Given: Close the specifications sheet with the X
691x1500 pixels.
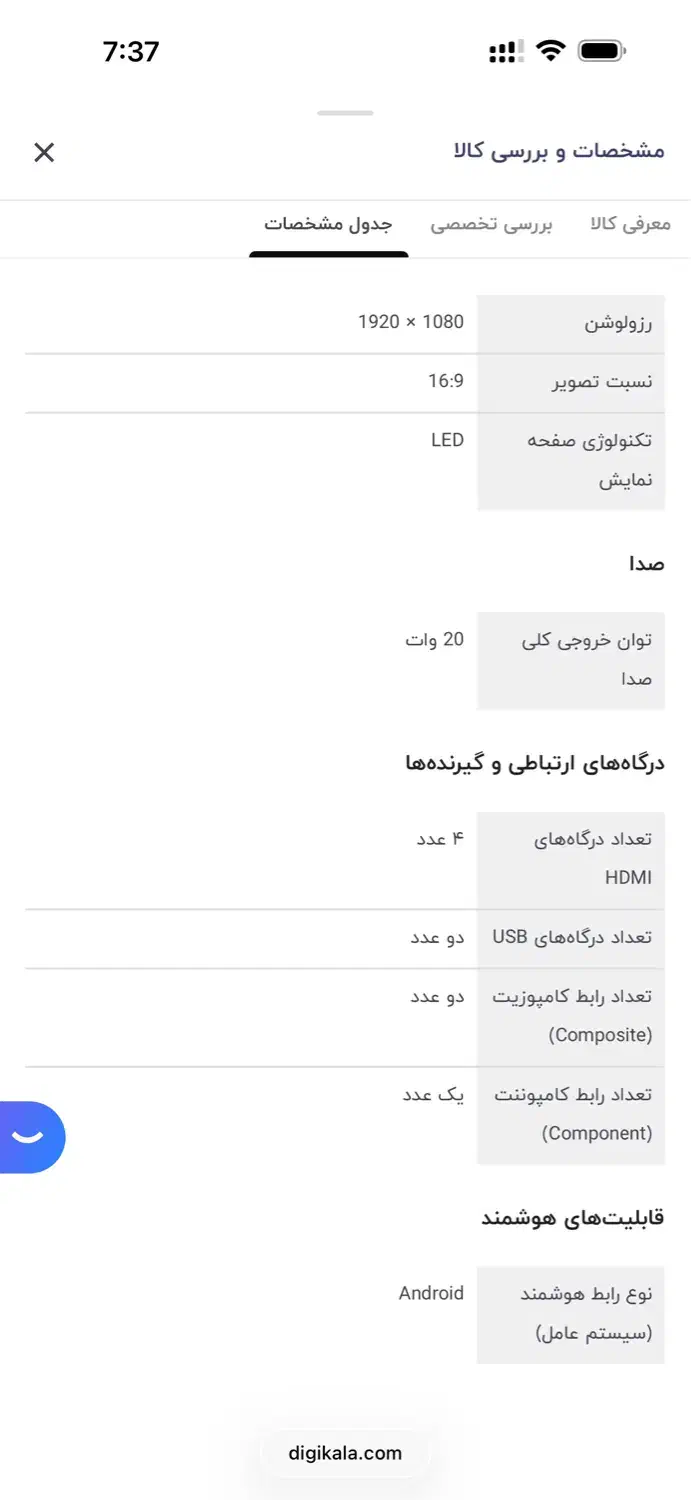Looking at the screenshot, I should (x=43, y=152).
